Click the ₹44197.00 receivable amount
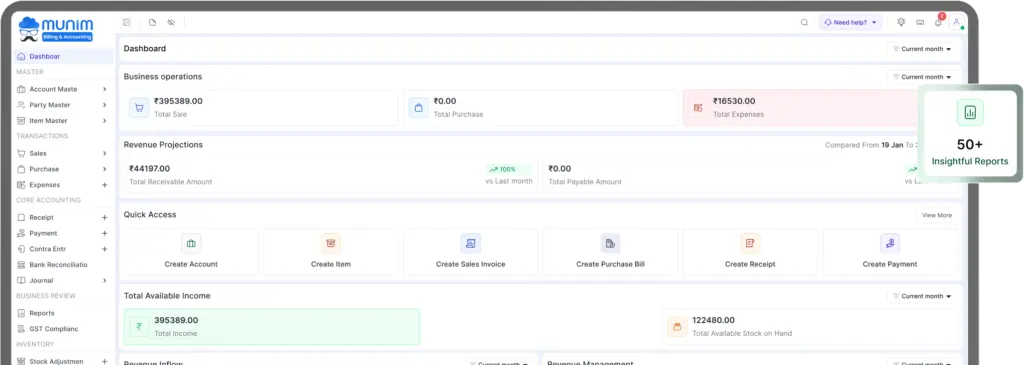The width and height of the screenshot is (1024, 365). (x=150, y=168)
